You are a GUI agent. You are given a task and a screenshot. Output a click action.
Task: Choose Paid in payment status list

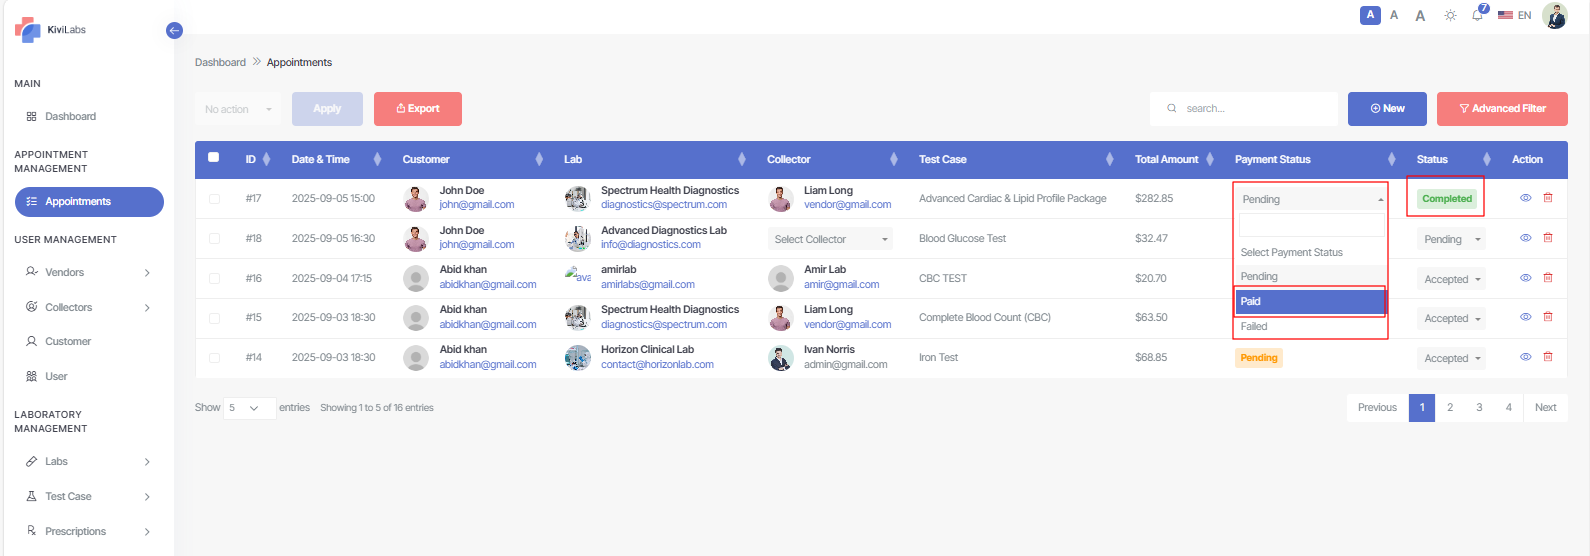pyautogui.click(x=1310, y=301)
